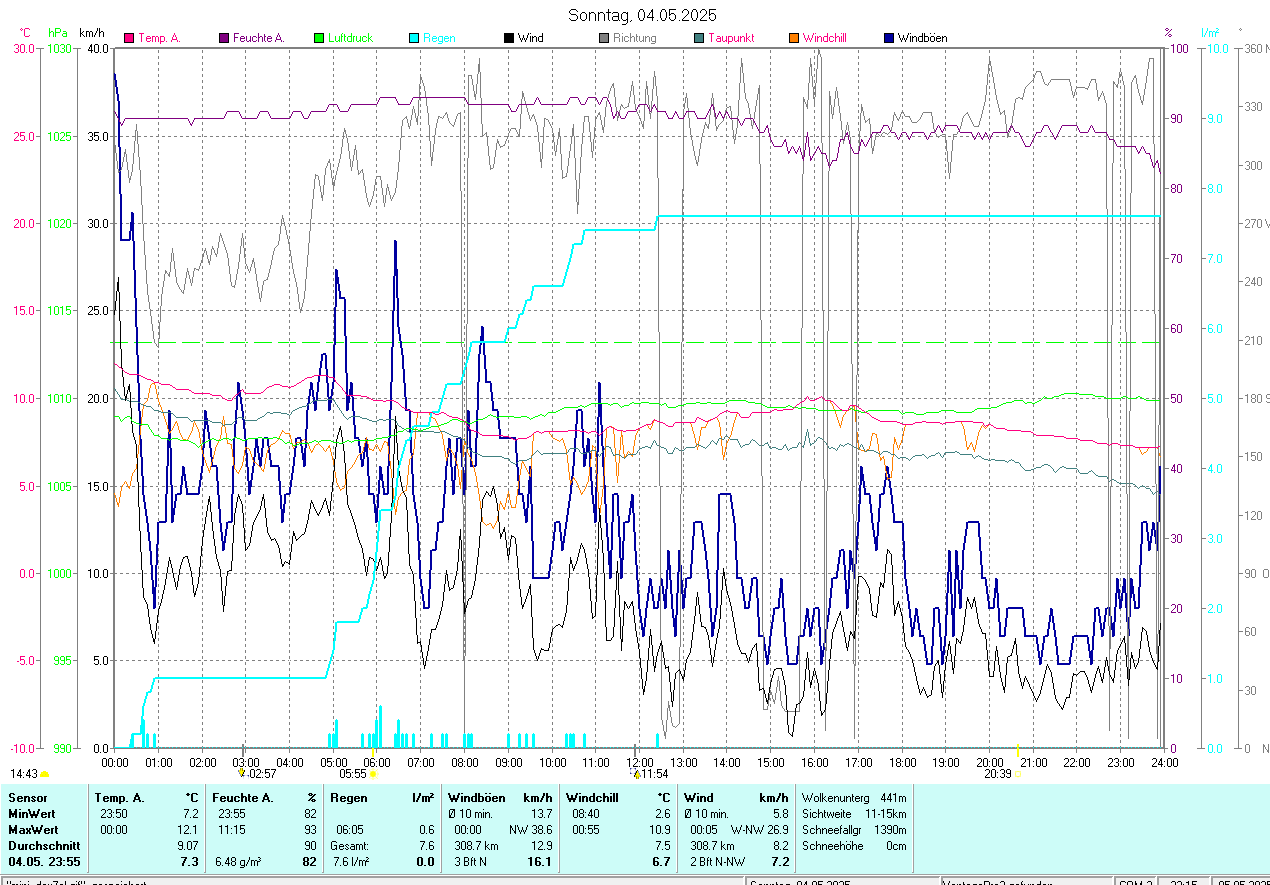The height and width of the screenshot is (885, 1270).
Task: Click the 'Schneefallgr' snow line label
Action: pyautogui.click(x=833, y=830)
